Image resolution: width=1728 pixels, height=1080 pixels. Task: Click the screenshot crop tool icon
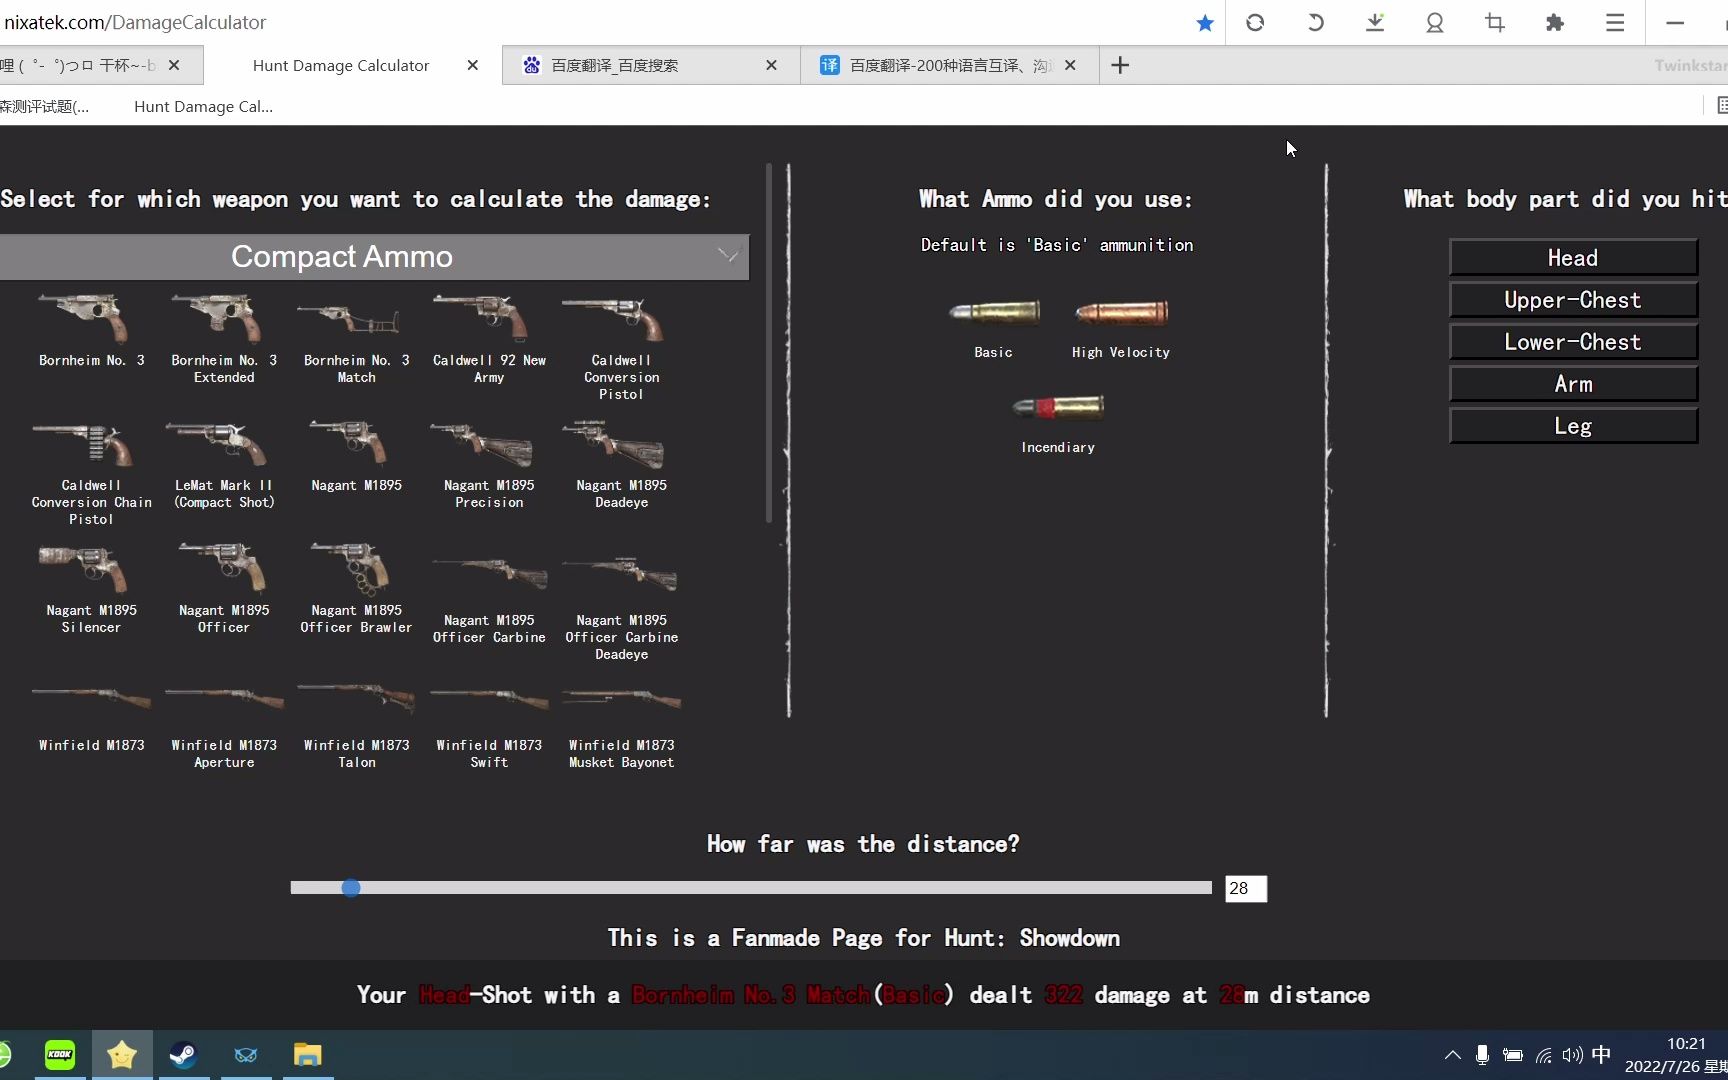point(1494,22)
